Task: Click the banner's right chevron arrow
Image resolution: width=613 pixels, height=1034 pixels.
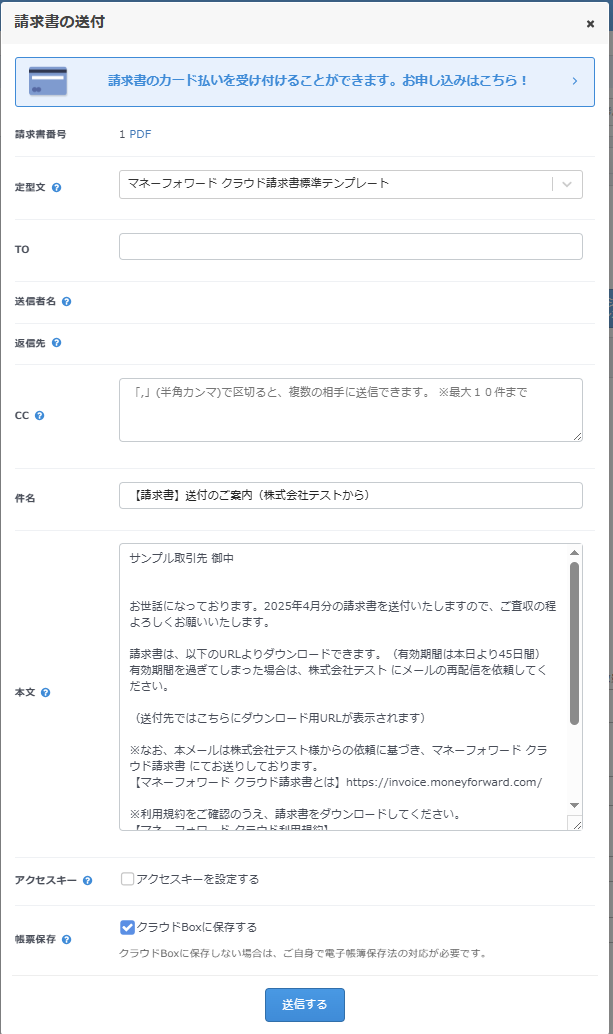Action: pyautogui.click(x=575, y=81)
